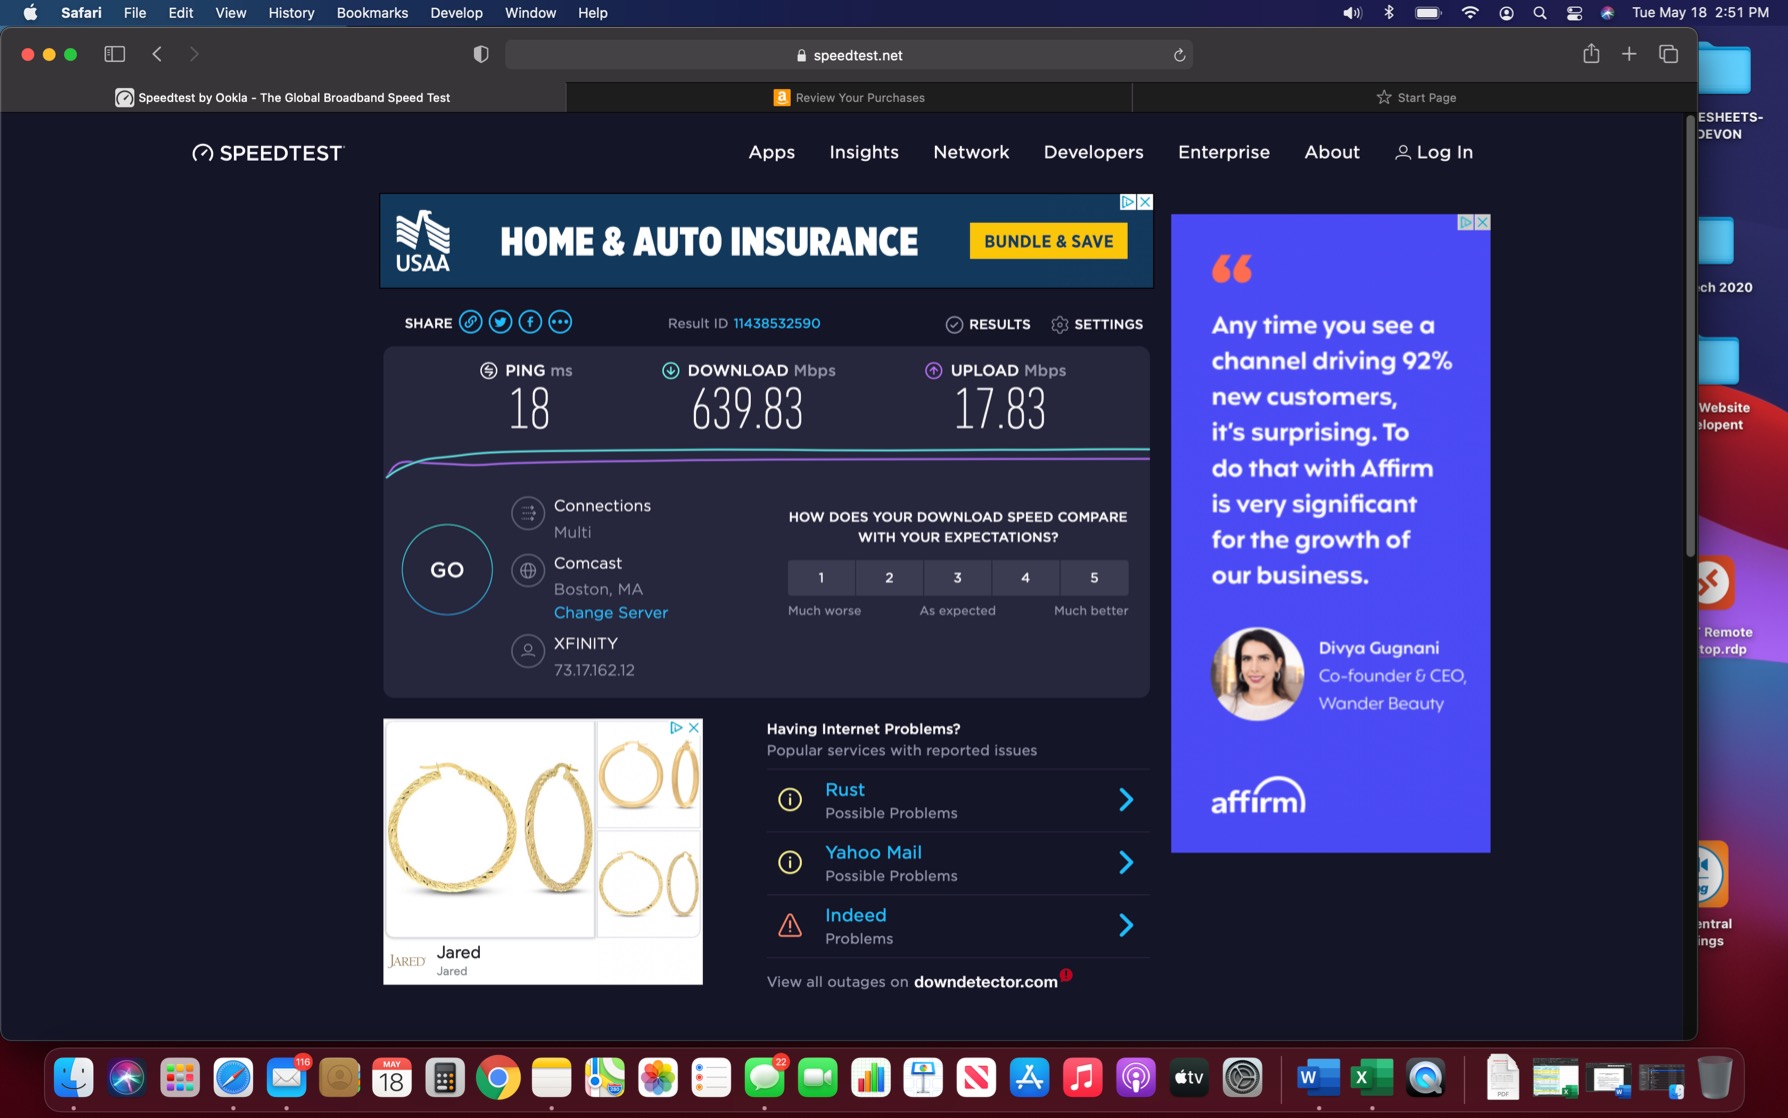
Task: Switch to the Start Page tab
Action: pos(1415,97)
